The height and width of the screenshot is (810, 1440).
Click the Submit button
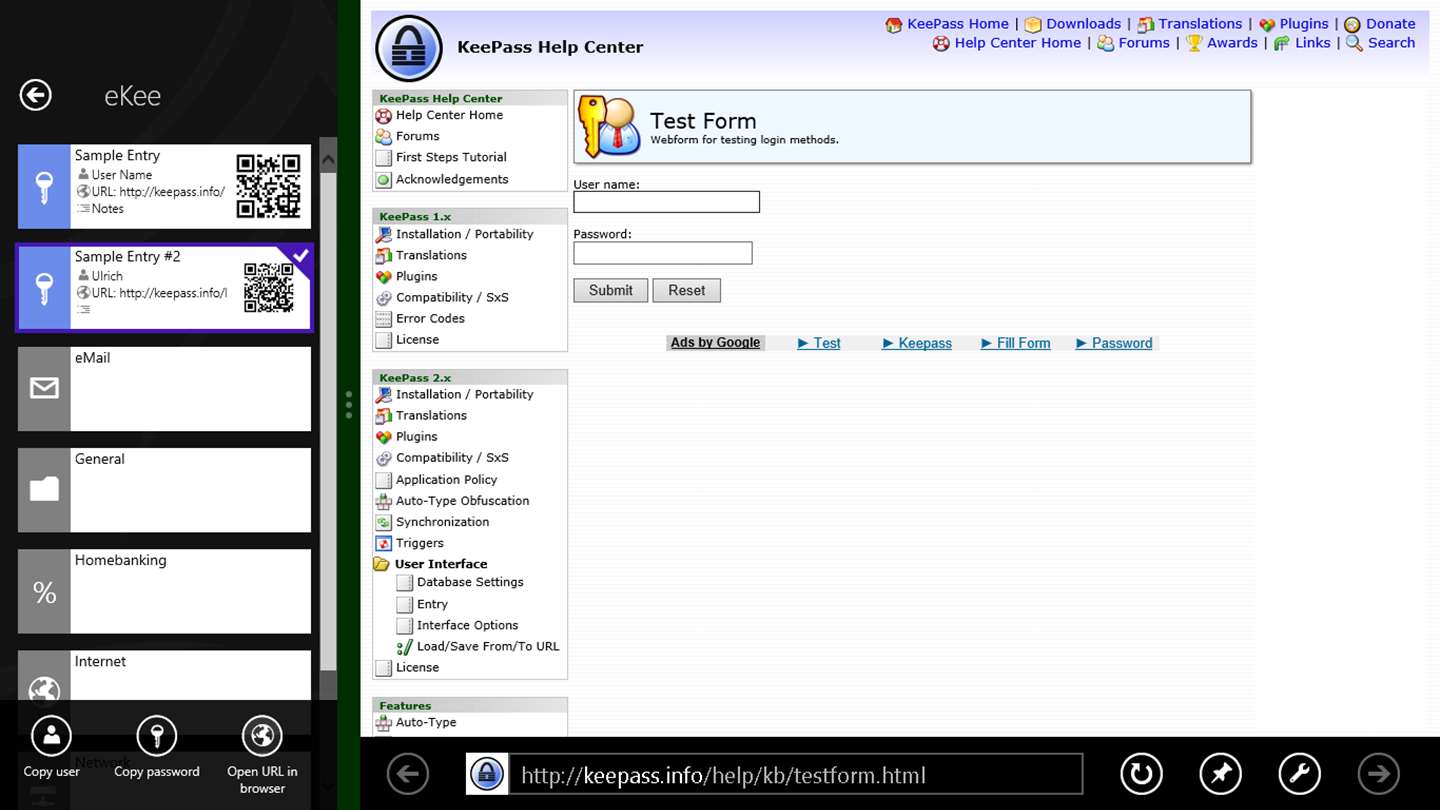pyautogui.click(x=610, y=290)
